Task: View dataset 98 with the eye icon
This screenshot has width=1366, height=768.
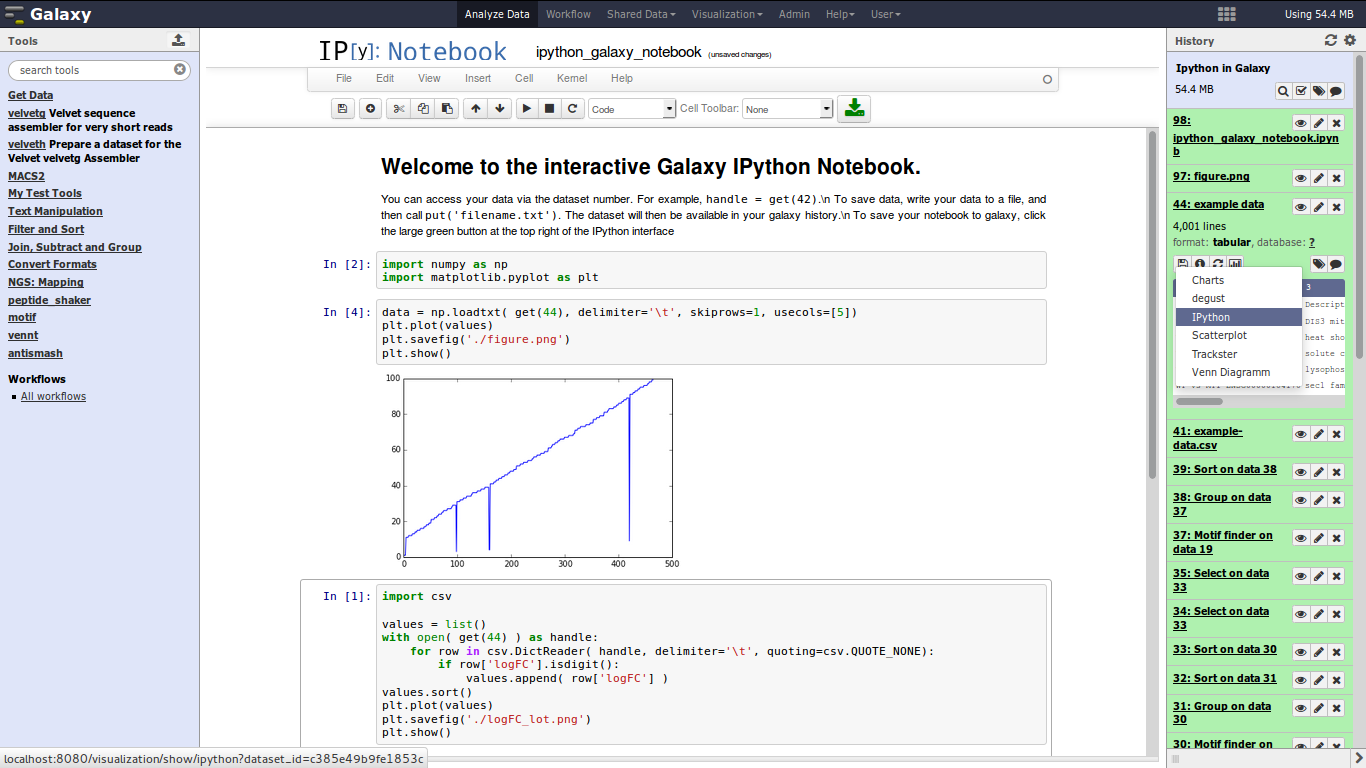Action: click(1301, 123)
